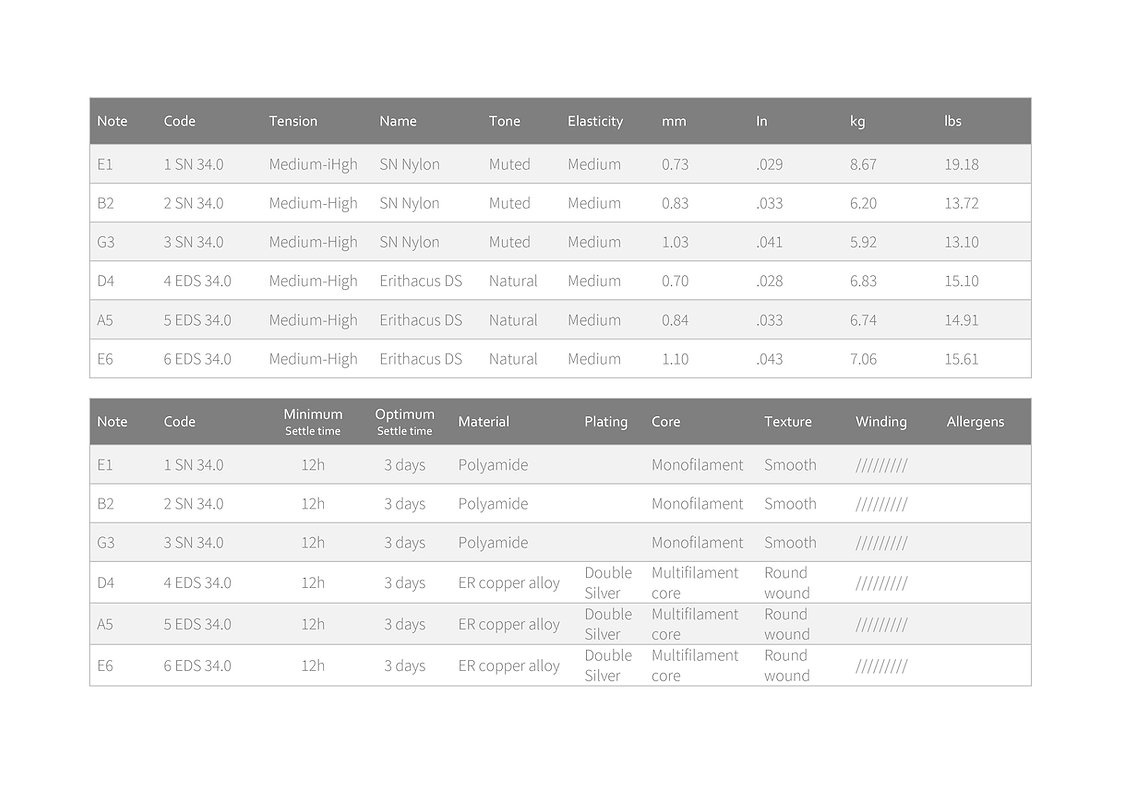Click the .043 inch value

coord(769,359)
